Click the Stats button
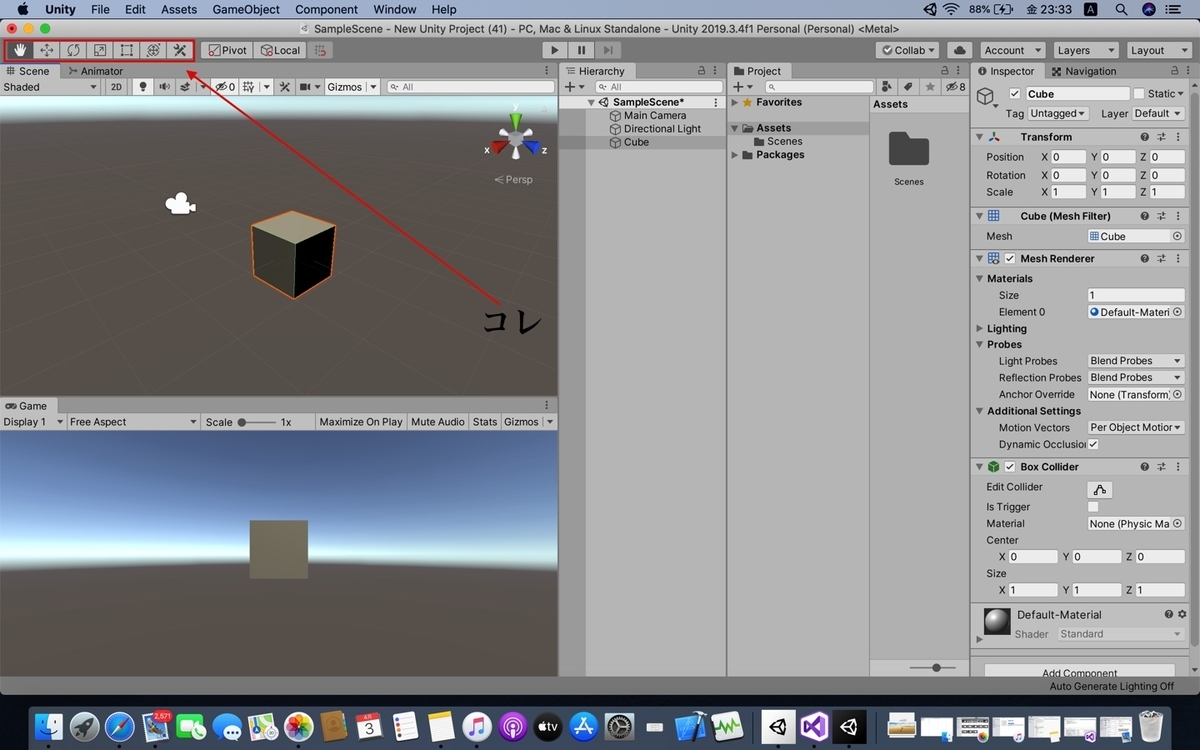The width and height of the screenshot is (1200, 750). point(485,422)
